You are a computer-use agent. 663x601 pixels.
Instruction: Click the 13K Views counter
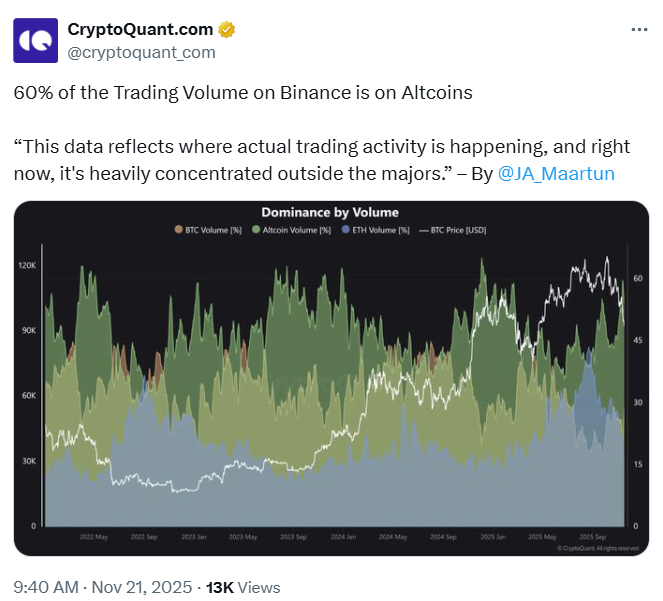pos(243,587)
